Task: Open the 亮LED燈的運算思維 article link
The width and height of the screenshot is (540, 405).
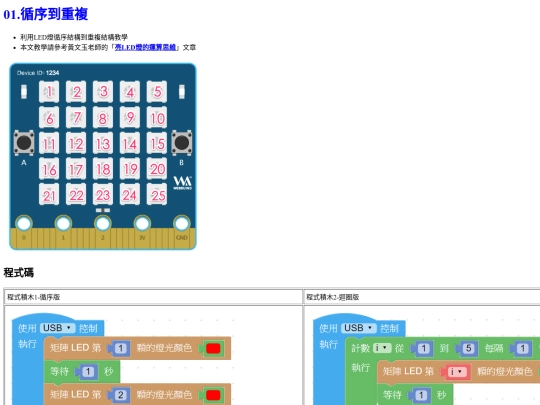Action: click(145, 47)
